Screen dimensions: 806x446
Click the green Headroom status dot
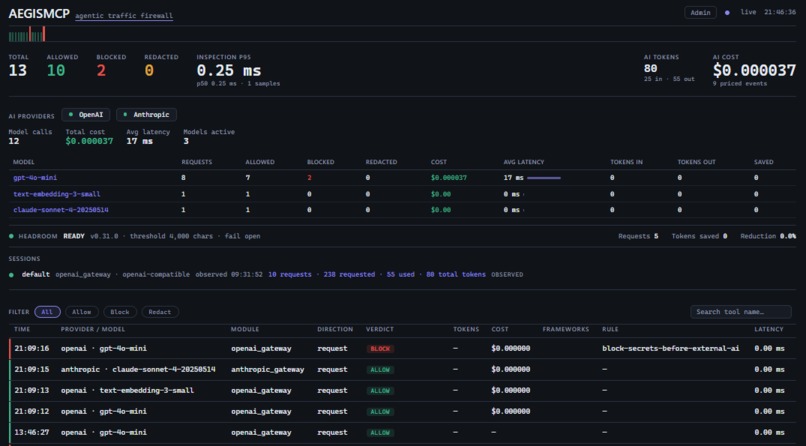tap(11, 236)
